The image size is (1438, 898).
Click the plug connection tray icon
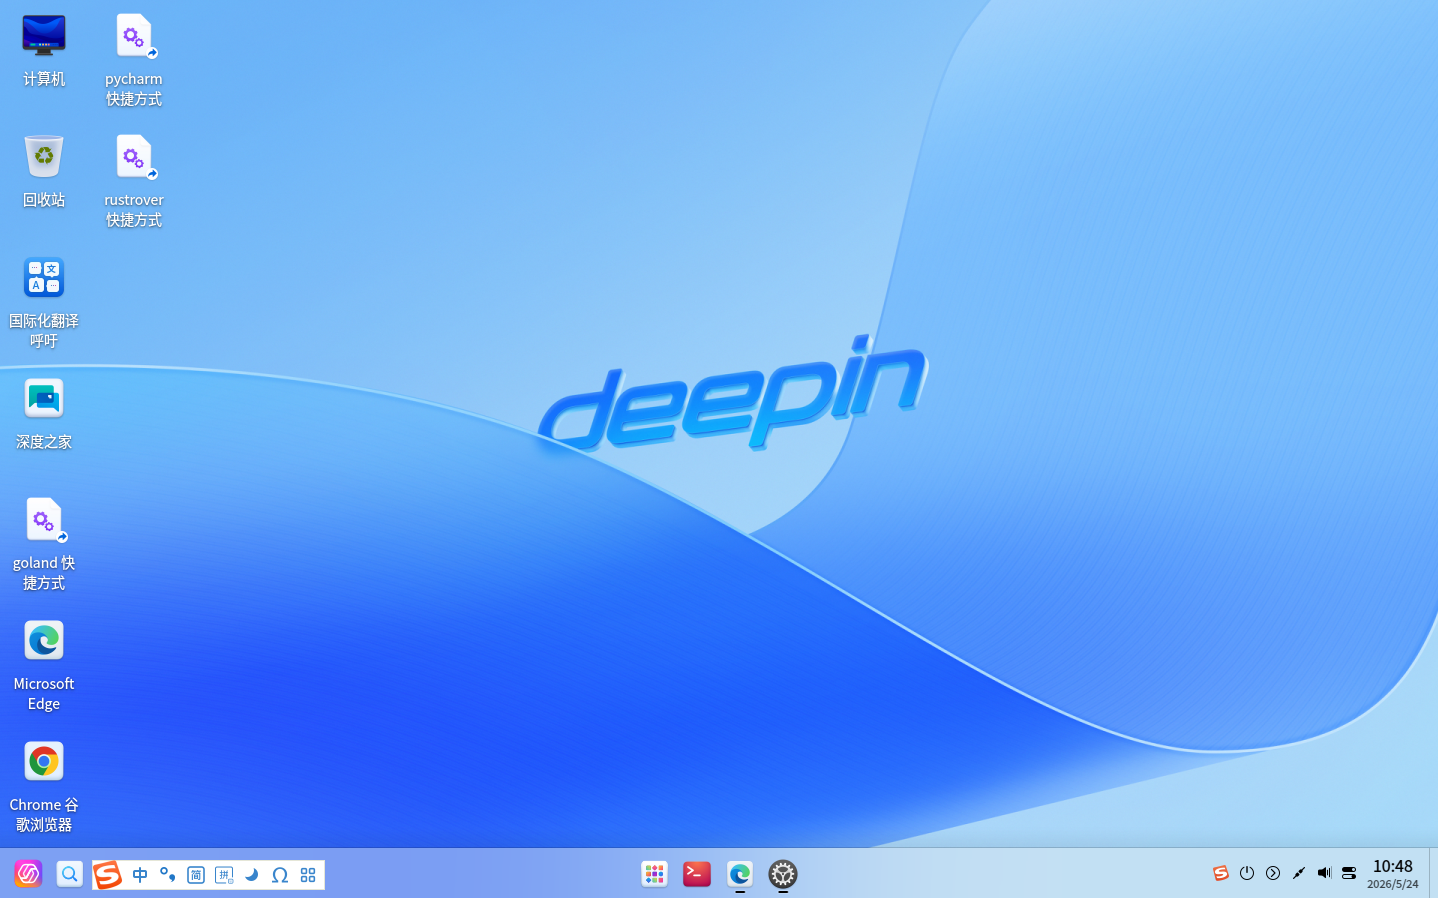click(x=1299, y=873)
